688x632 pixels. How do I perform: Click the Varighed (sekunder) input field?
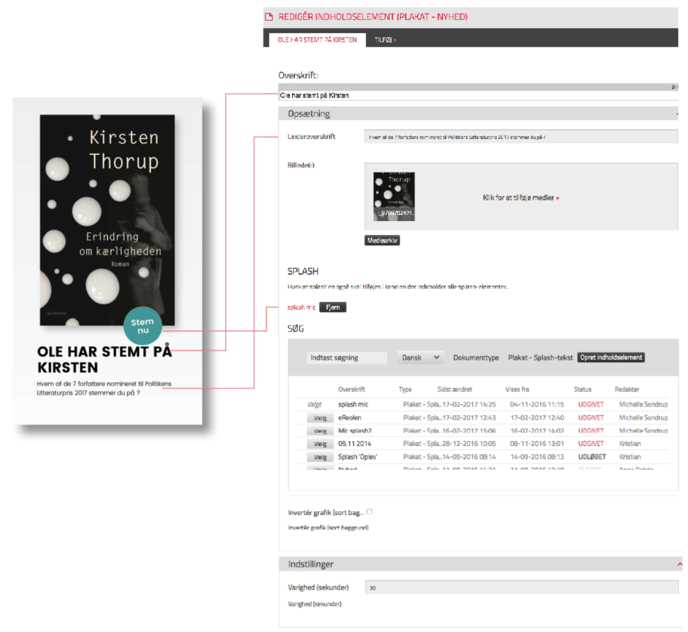coord(522,587)
